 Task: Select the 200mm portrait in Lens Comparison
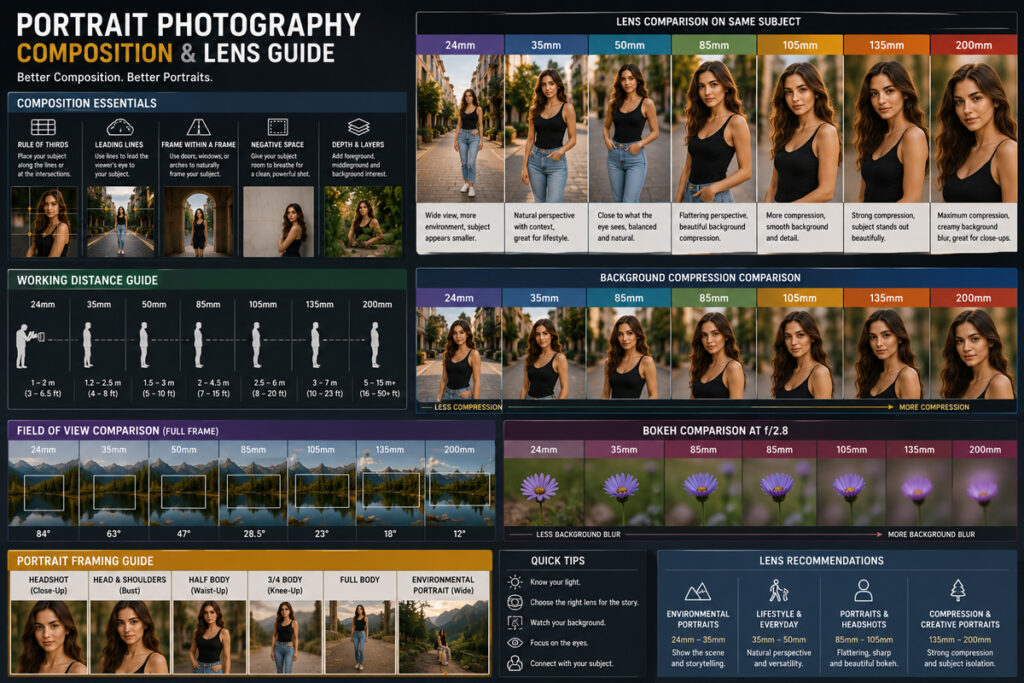click(974, 129)
